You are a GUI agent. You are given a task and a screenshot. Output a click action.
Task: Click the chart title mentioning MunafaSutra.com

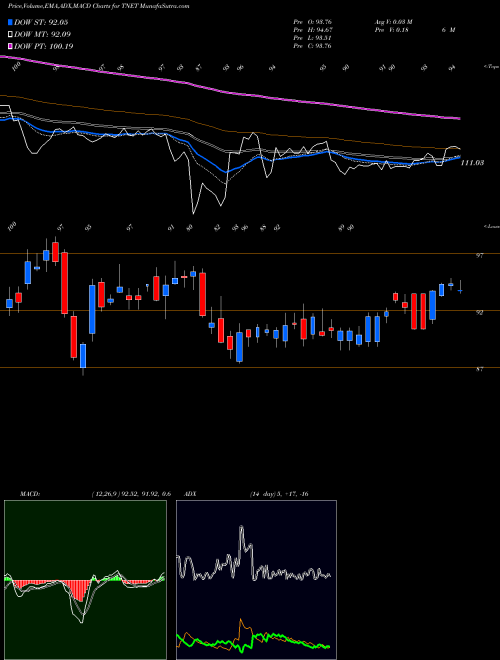click(98, 6)
